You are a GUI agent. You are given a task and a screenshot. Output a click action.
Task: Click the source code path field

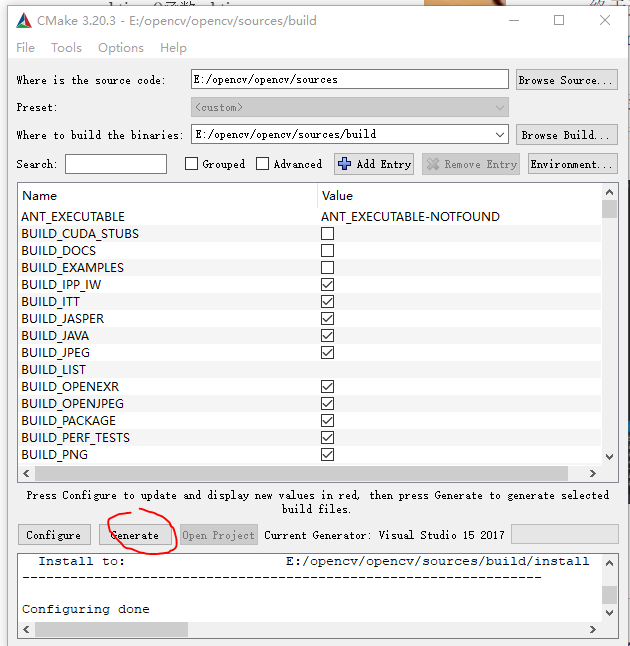349,80
